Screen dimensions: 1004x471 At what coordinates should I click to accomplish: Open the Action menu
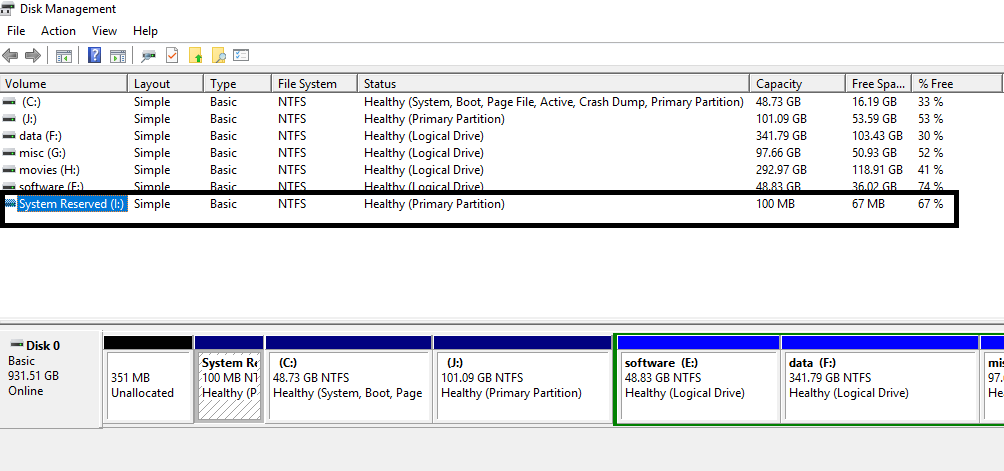[58, 31]
